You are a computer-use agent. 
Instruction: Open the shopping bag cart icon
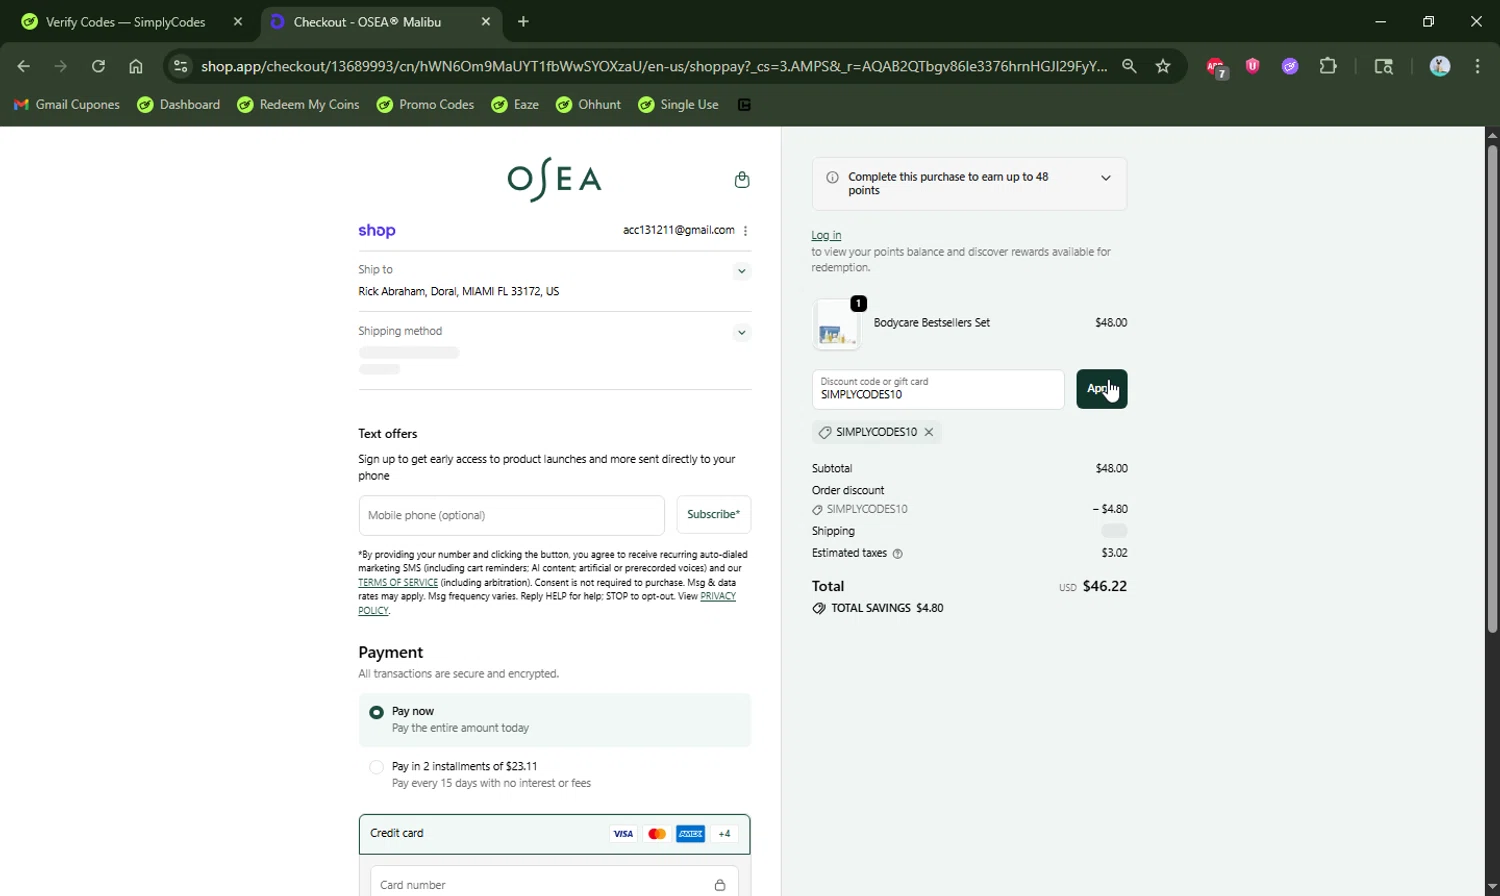pos(741,180)
